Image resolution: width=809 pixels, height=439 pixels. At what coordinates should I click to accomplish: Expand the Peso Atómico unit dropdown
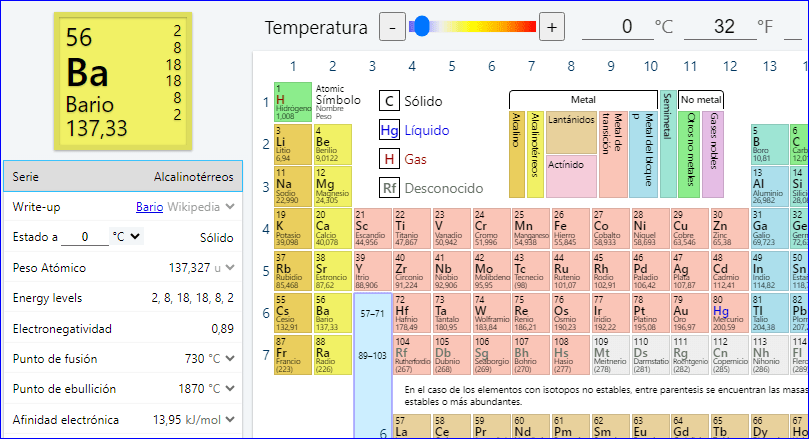[230, 267]
